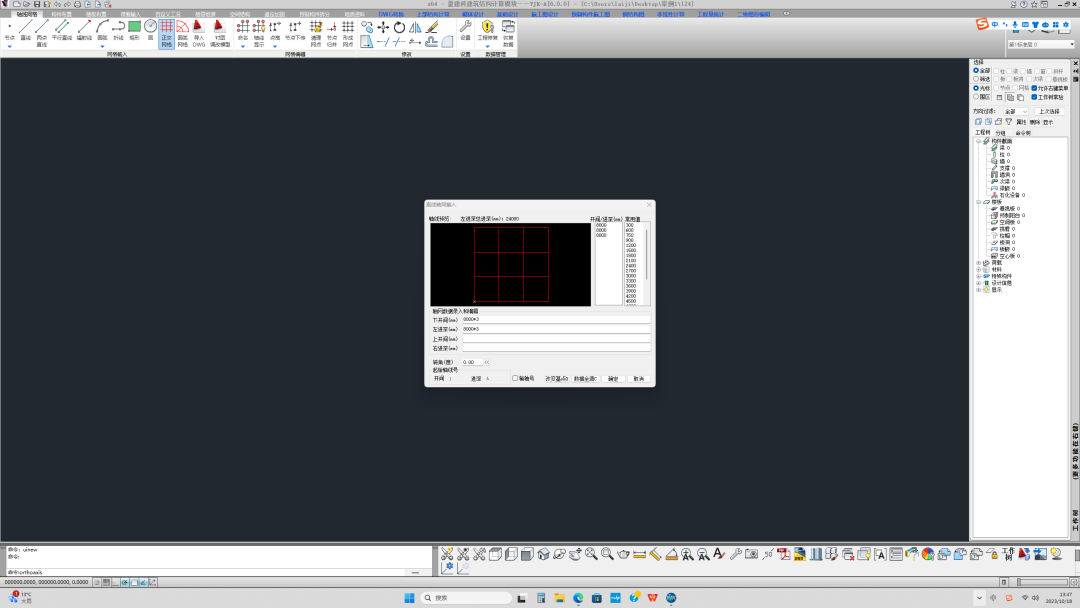Switch to the DWG转换 ribbon tab

click(x=391, y=14)
